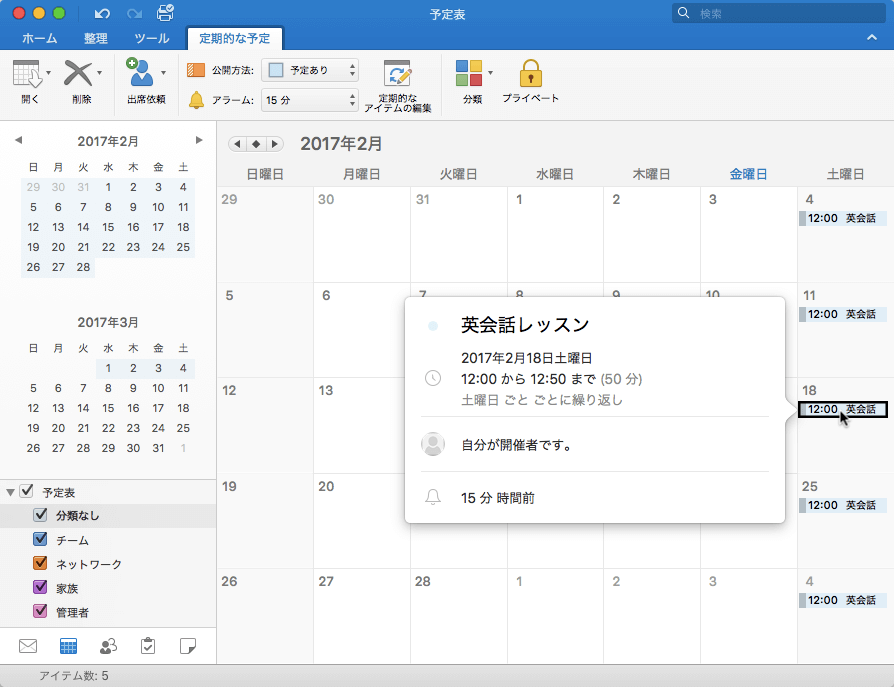Click day cell 13 in main calendar
The image size is (894, 687).
coord(361,425)
